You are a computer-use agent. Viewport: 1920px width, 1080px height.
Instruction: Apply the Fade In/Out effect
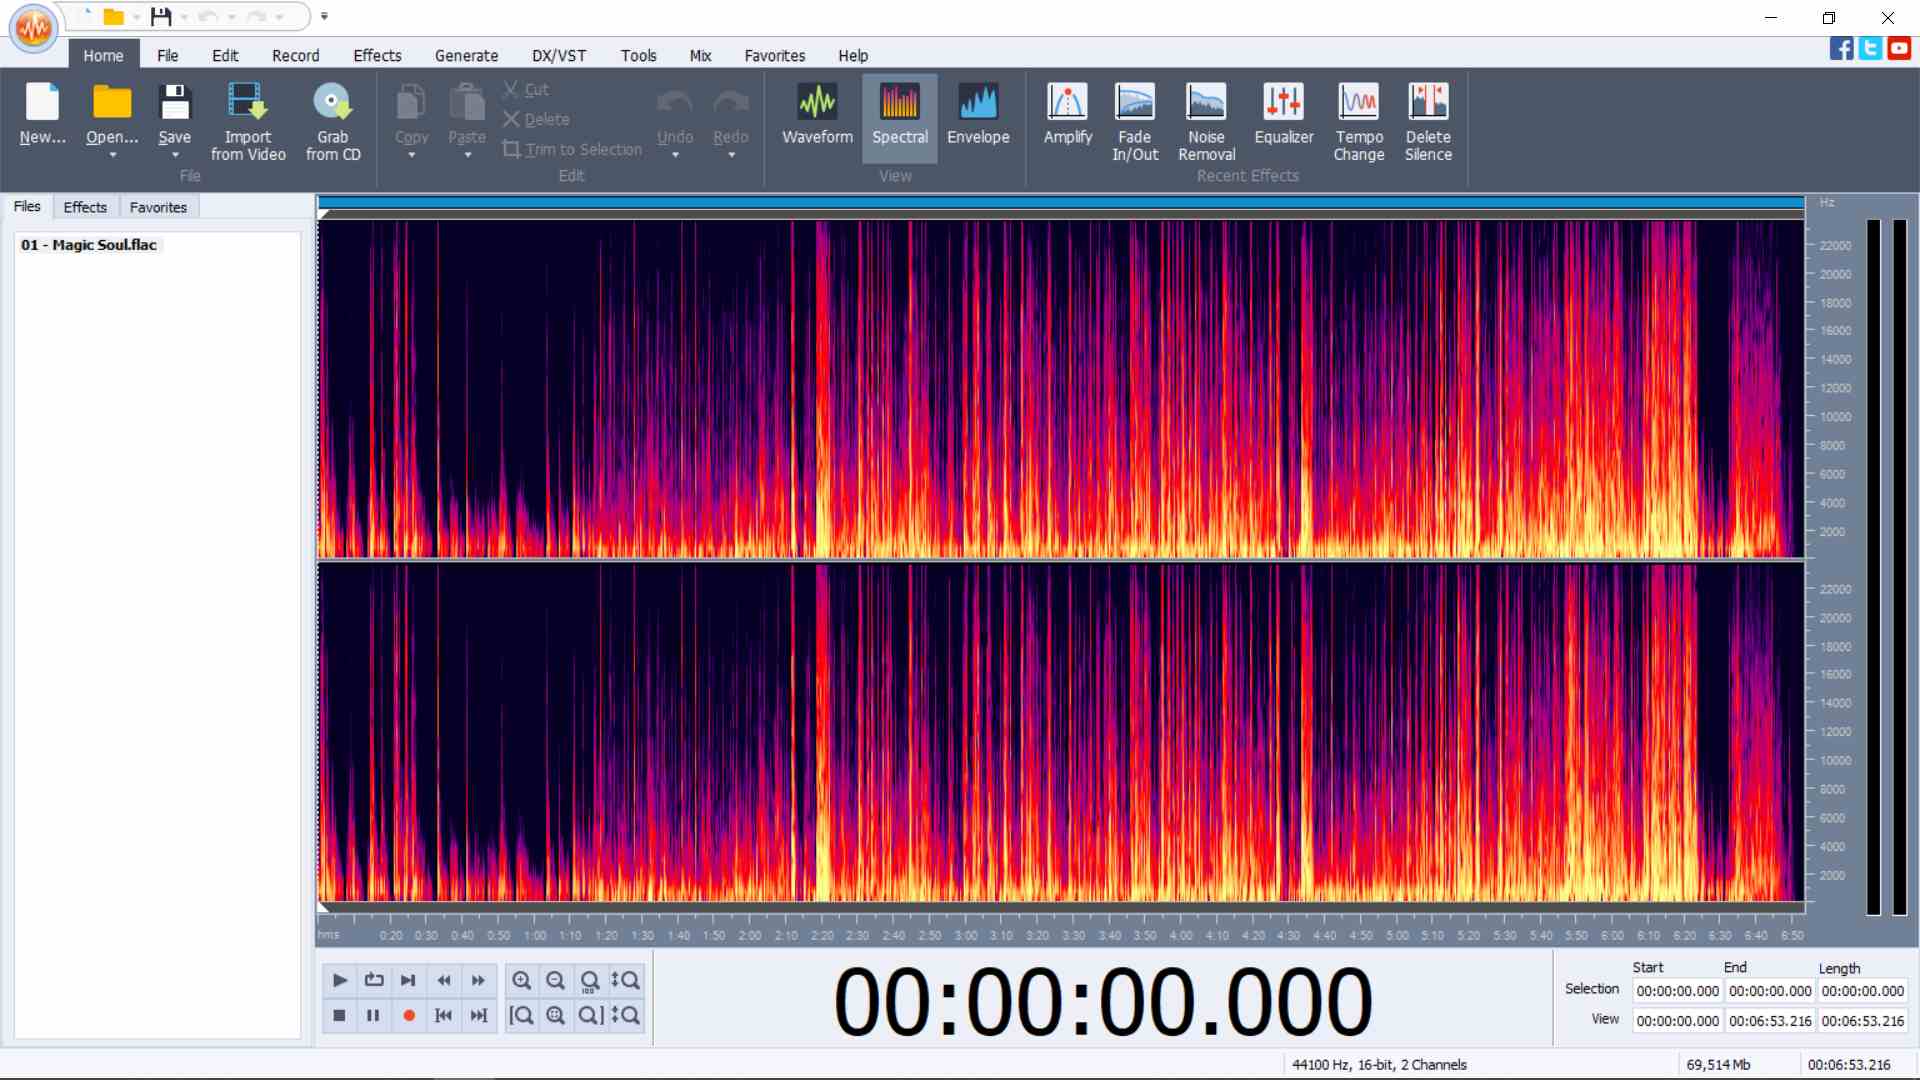1134,103
